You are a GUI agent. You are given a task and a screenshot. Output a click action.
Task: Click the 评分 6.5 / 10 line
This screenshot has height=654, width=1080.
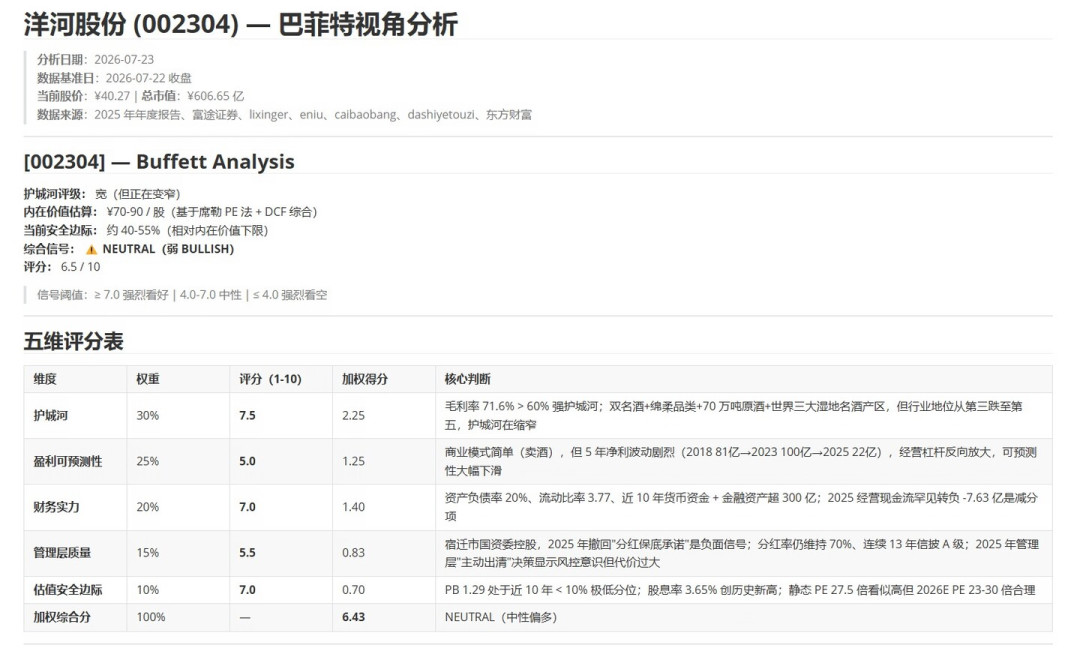[x=62, y=267]
